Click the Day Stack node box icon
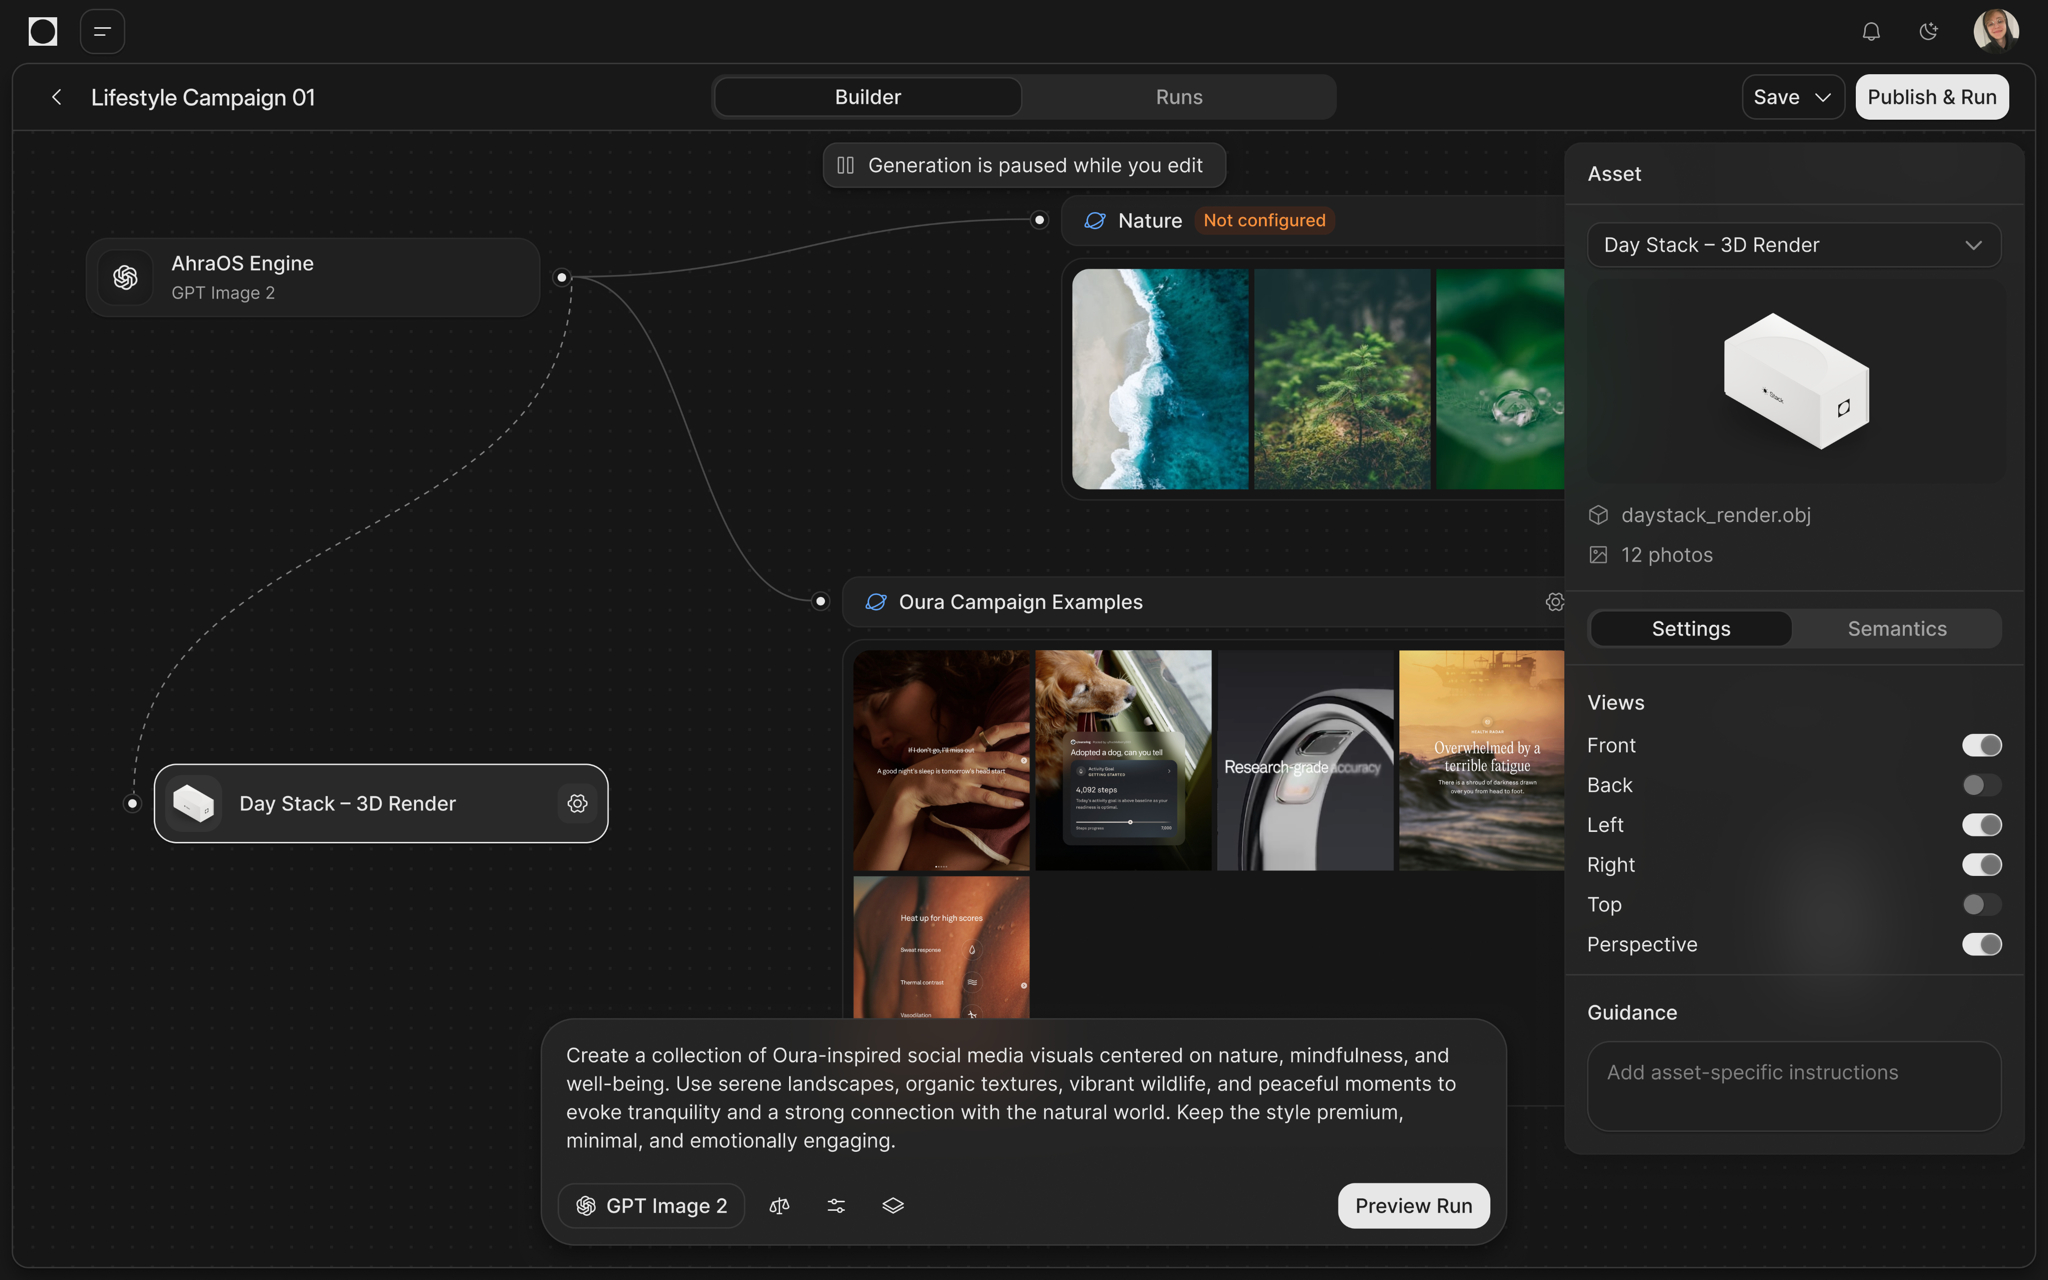The image size is (2048, 1280). click(x=194, y=803)
